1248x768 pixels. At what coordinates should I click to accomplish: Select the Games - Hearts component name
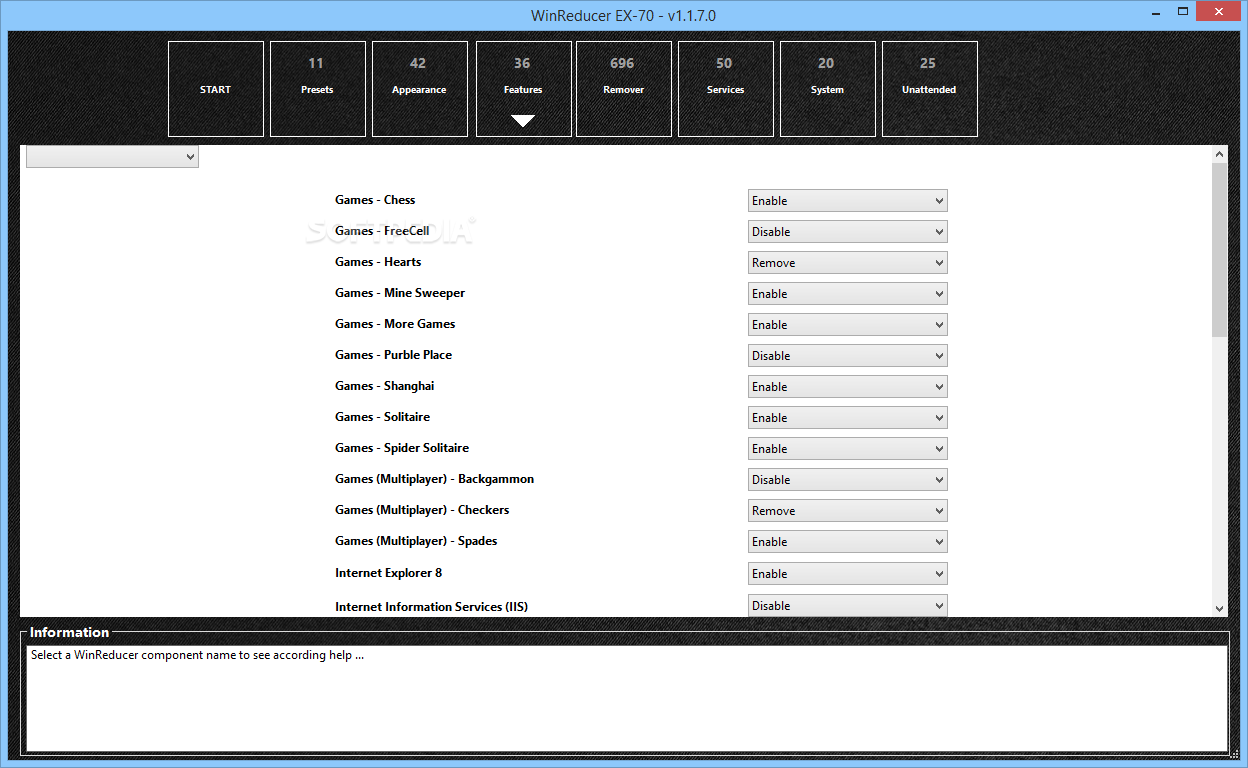pos(378,262)
